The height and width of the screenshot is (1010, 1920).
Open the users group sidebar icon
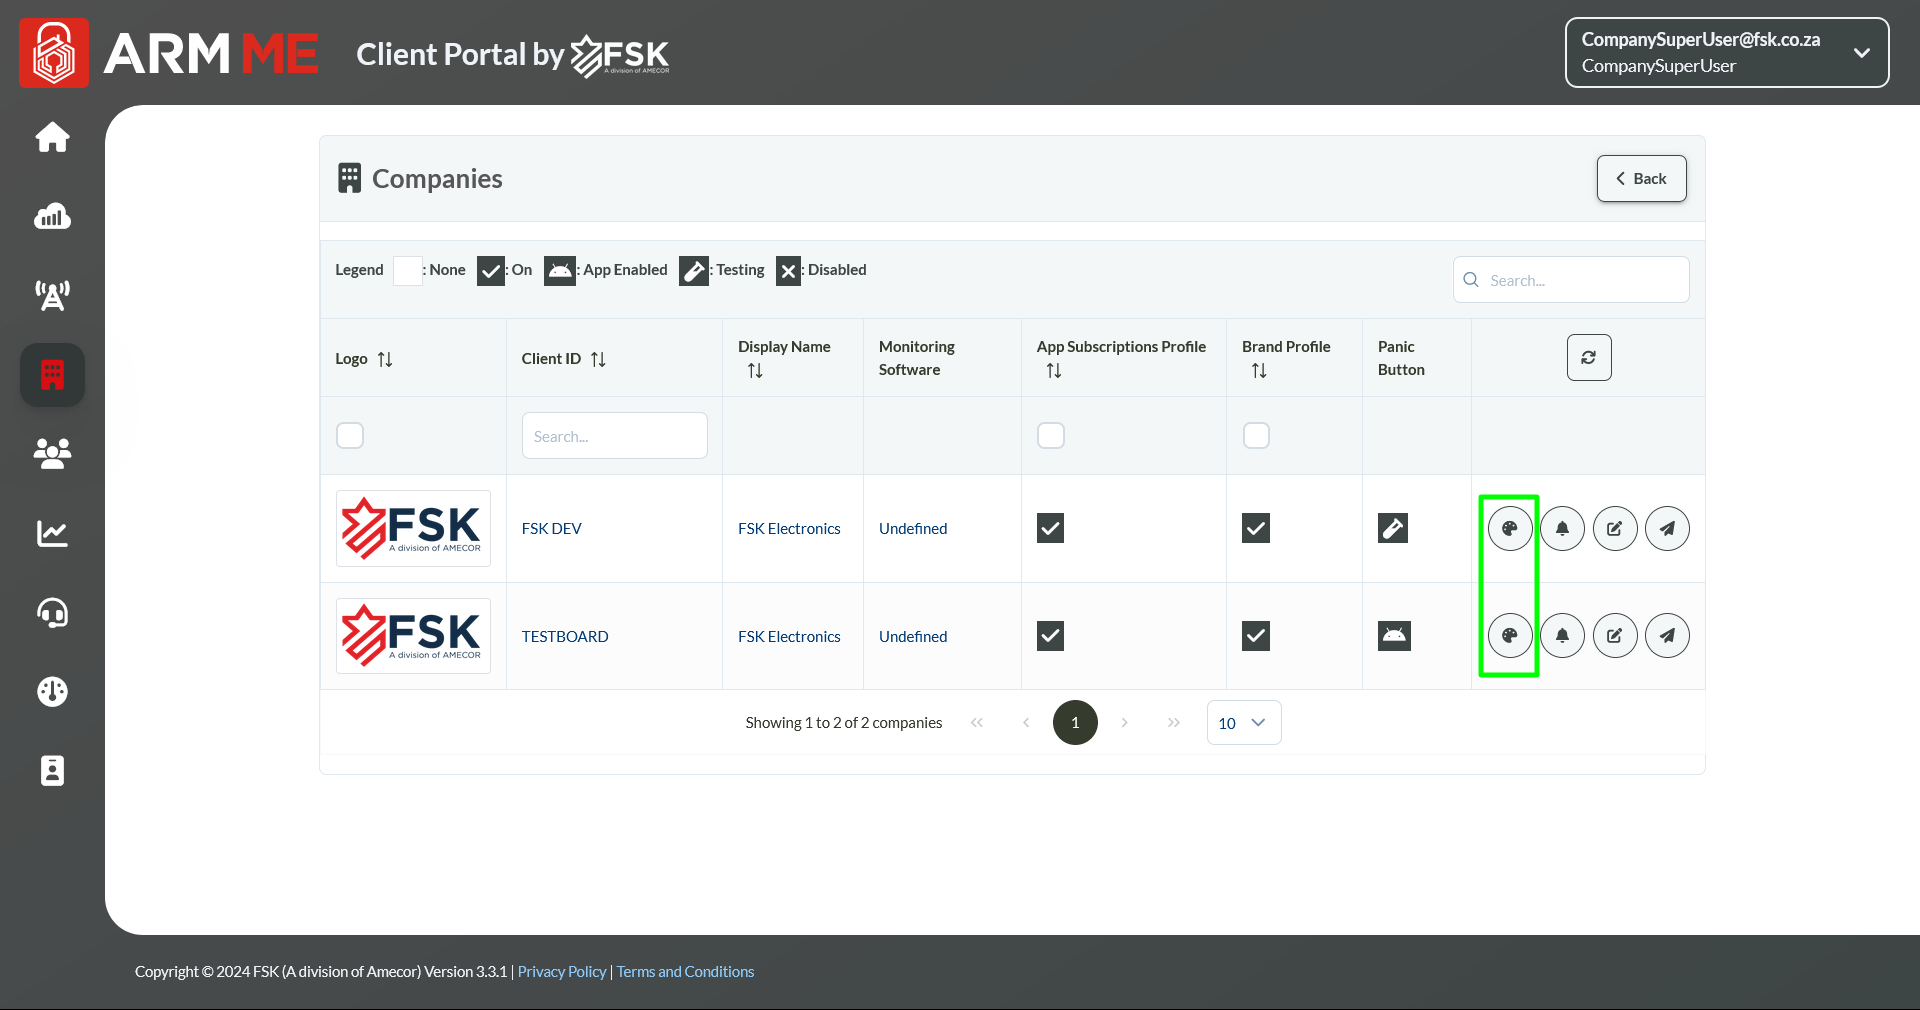tap(52, 454)
